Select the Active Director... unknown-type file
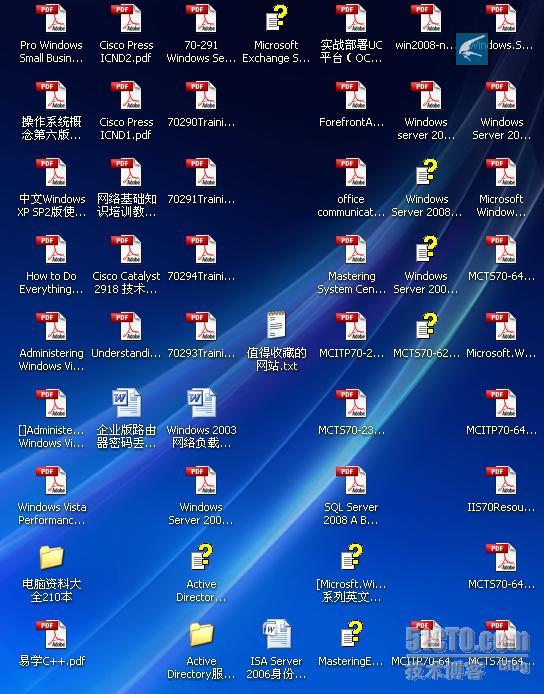Screen dimensions: 544x694 [201, 558]
